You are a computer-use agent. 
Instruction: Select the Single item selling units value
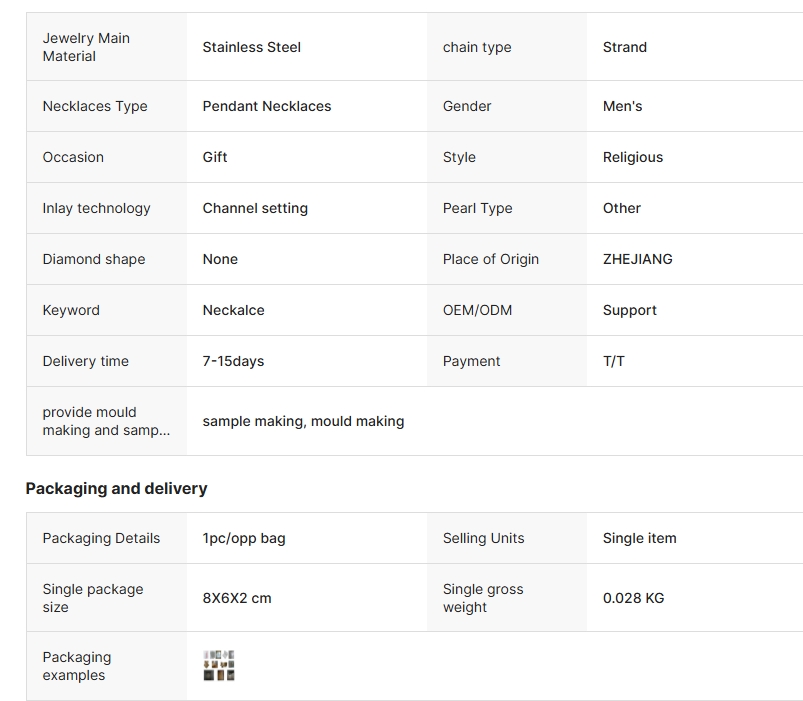tap(640, 538)
